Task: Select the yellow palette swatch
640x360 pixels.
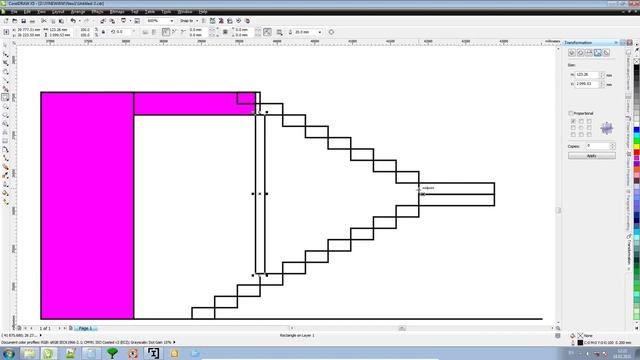Action: click(636, 147)
